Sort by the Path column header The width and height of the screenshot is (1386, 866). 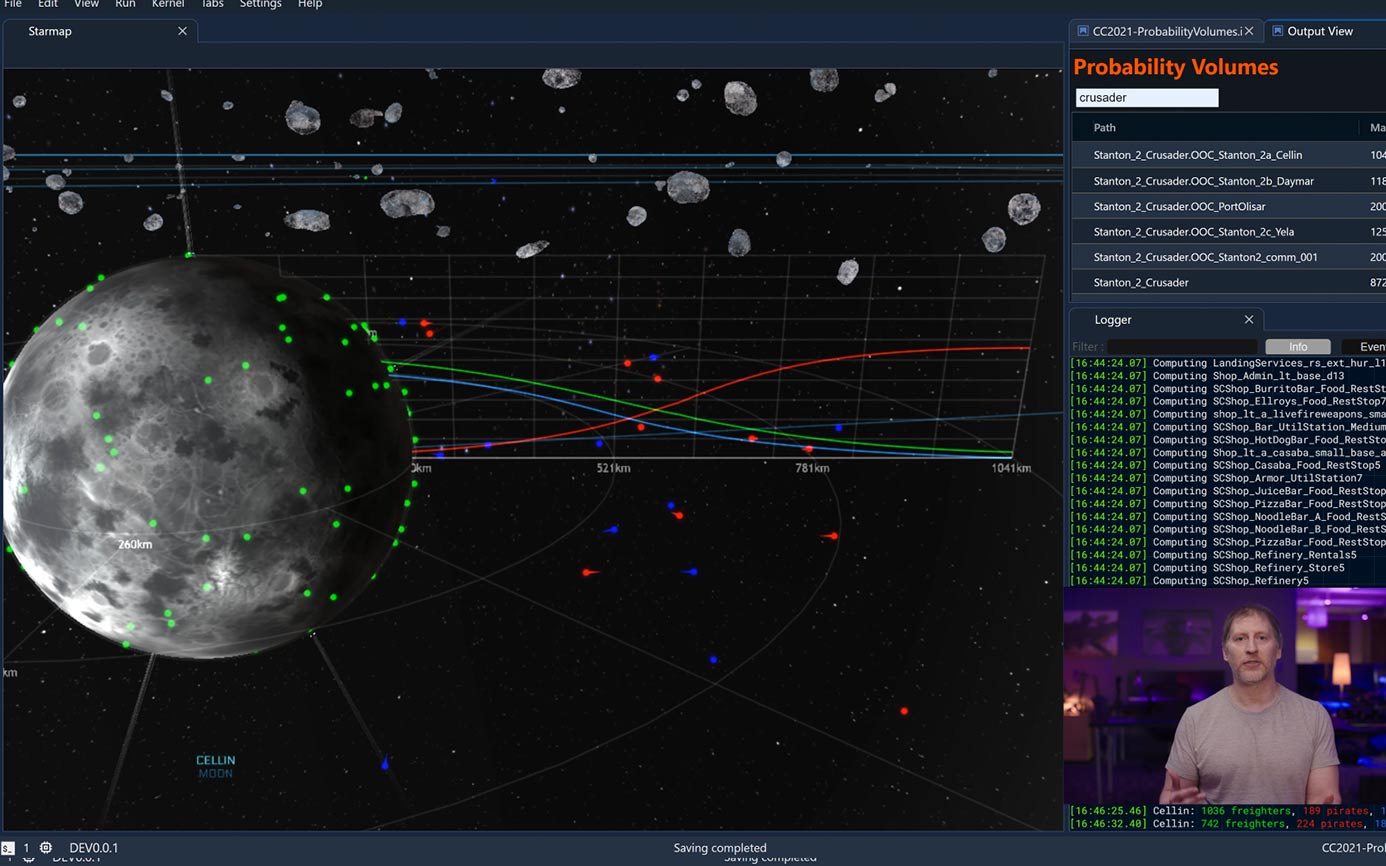(x=1105, y=128)
